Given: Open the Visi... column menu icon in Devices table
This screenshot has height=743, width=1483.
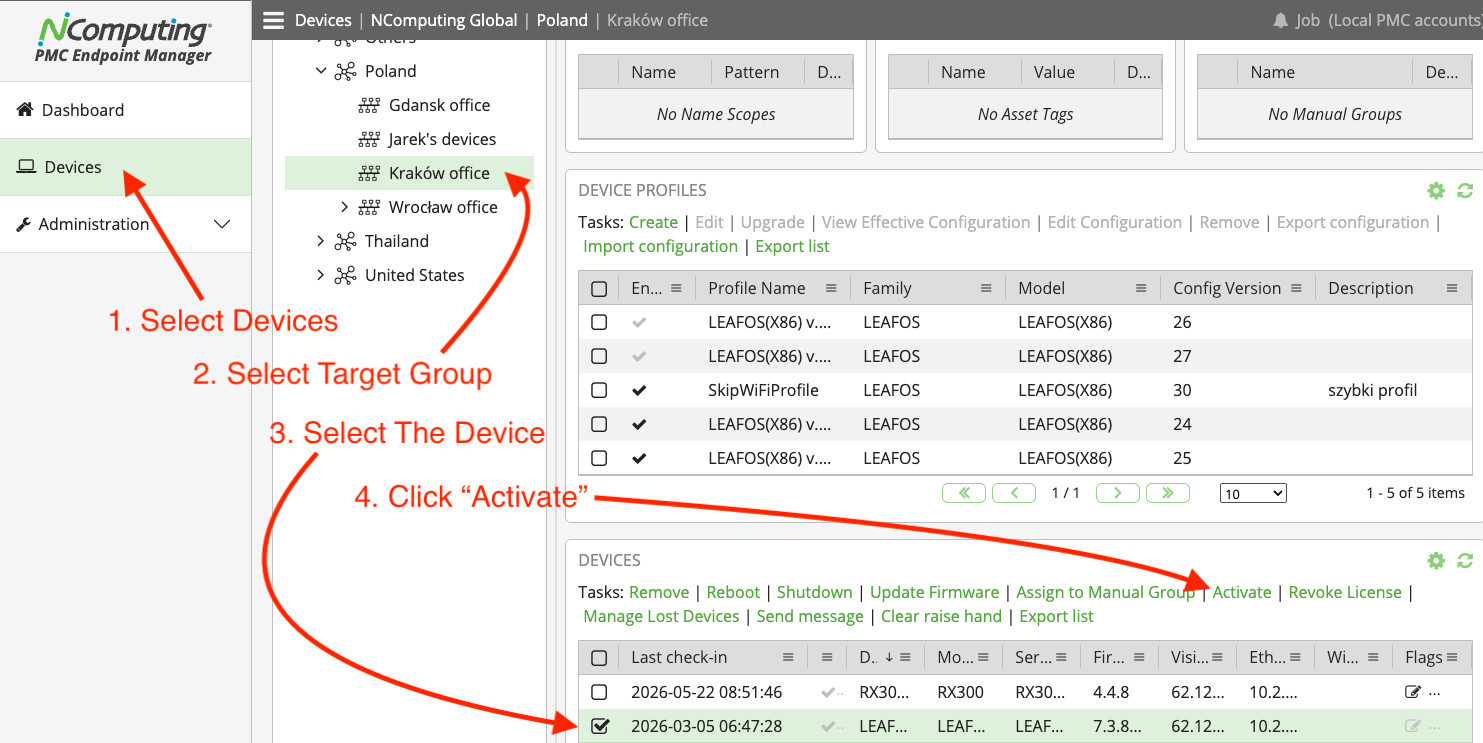Looking at the screenshot, I should [x=1219, y=658].
